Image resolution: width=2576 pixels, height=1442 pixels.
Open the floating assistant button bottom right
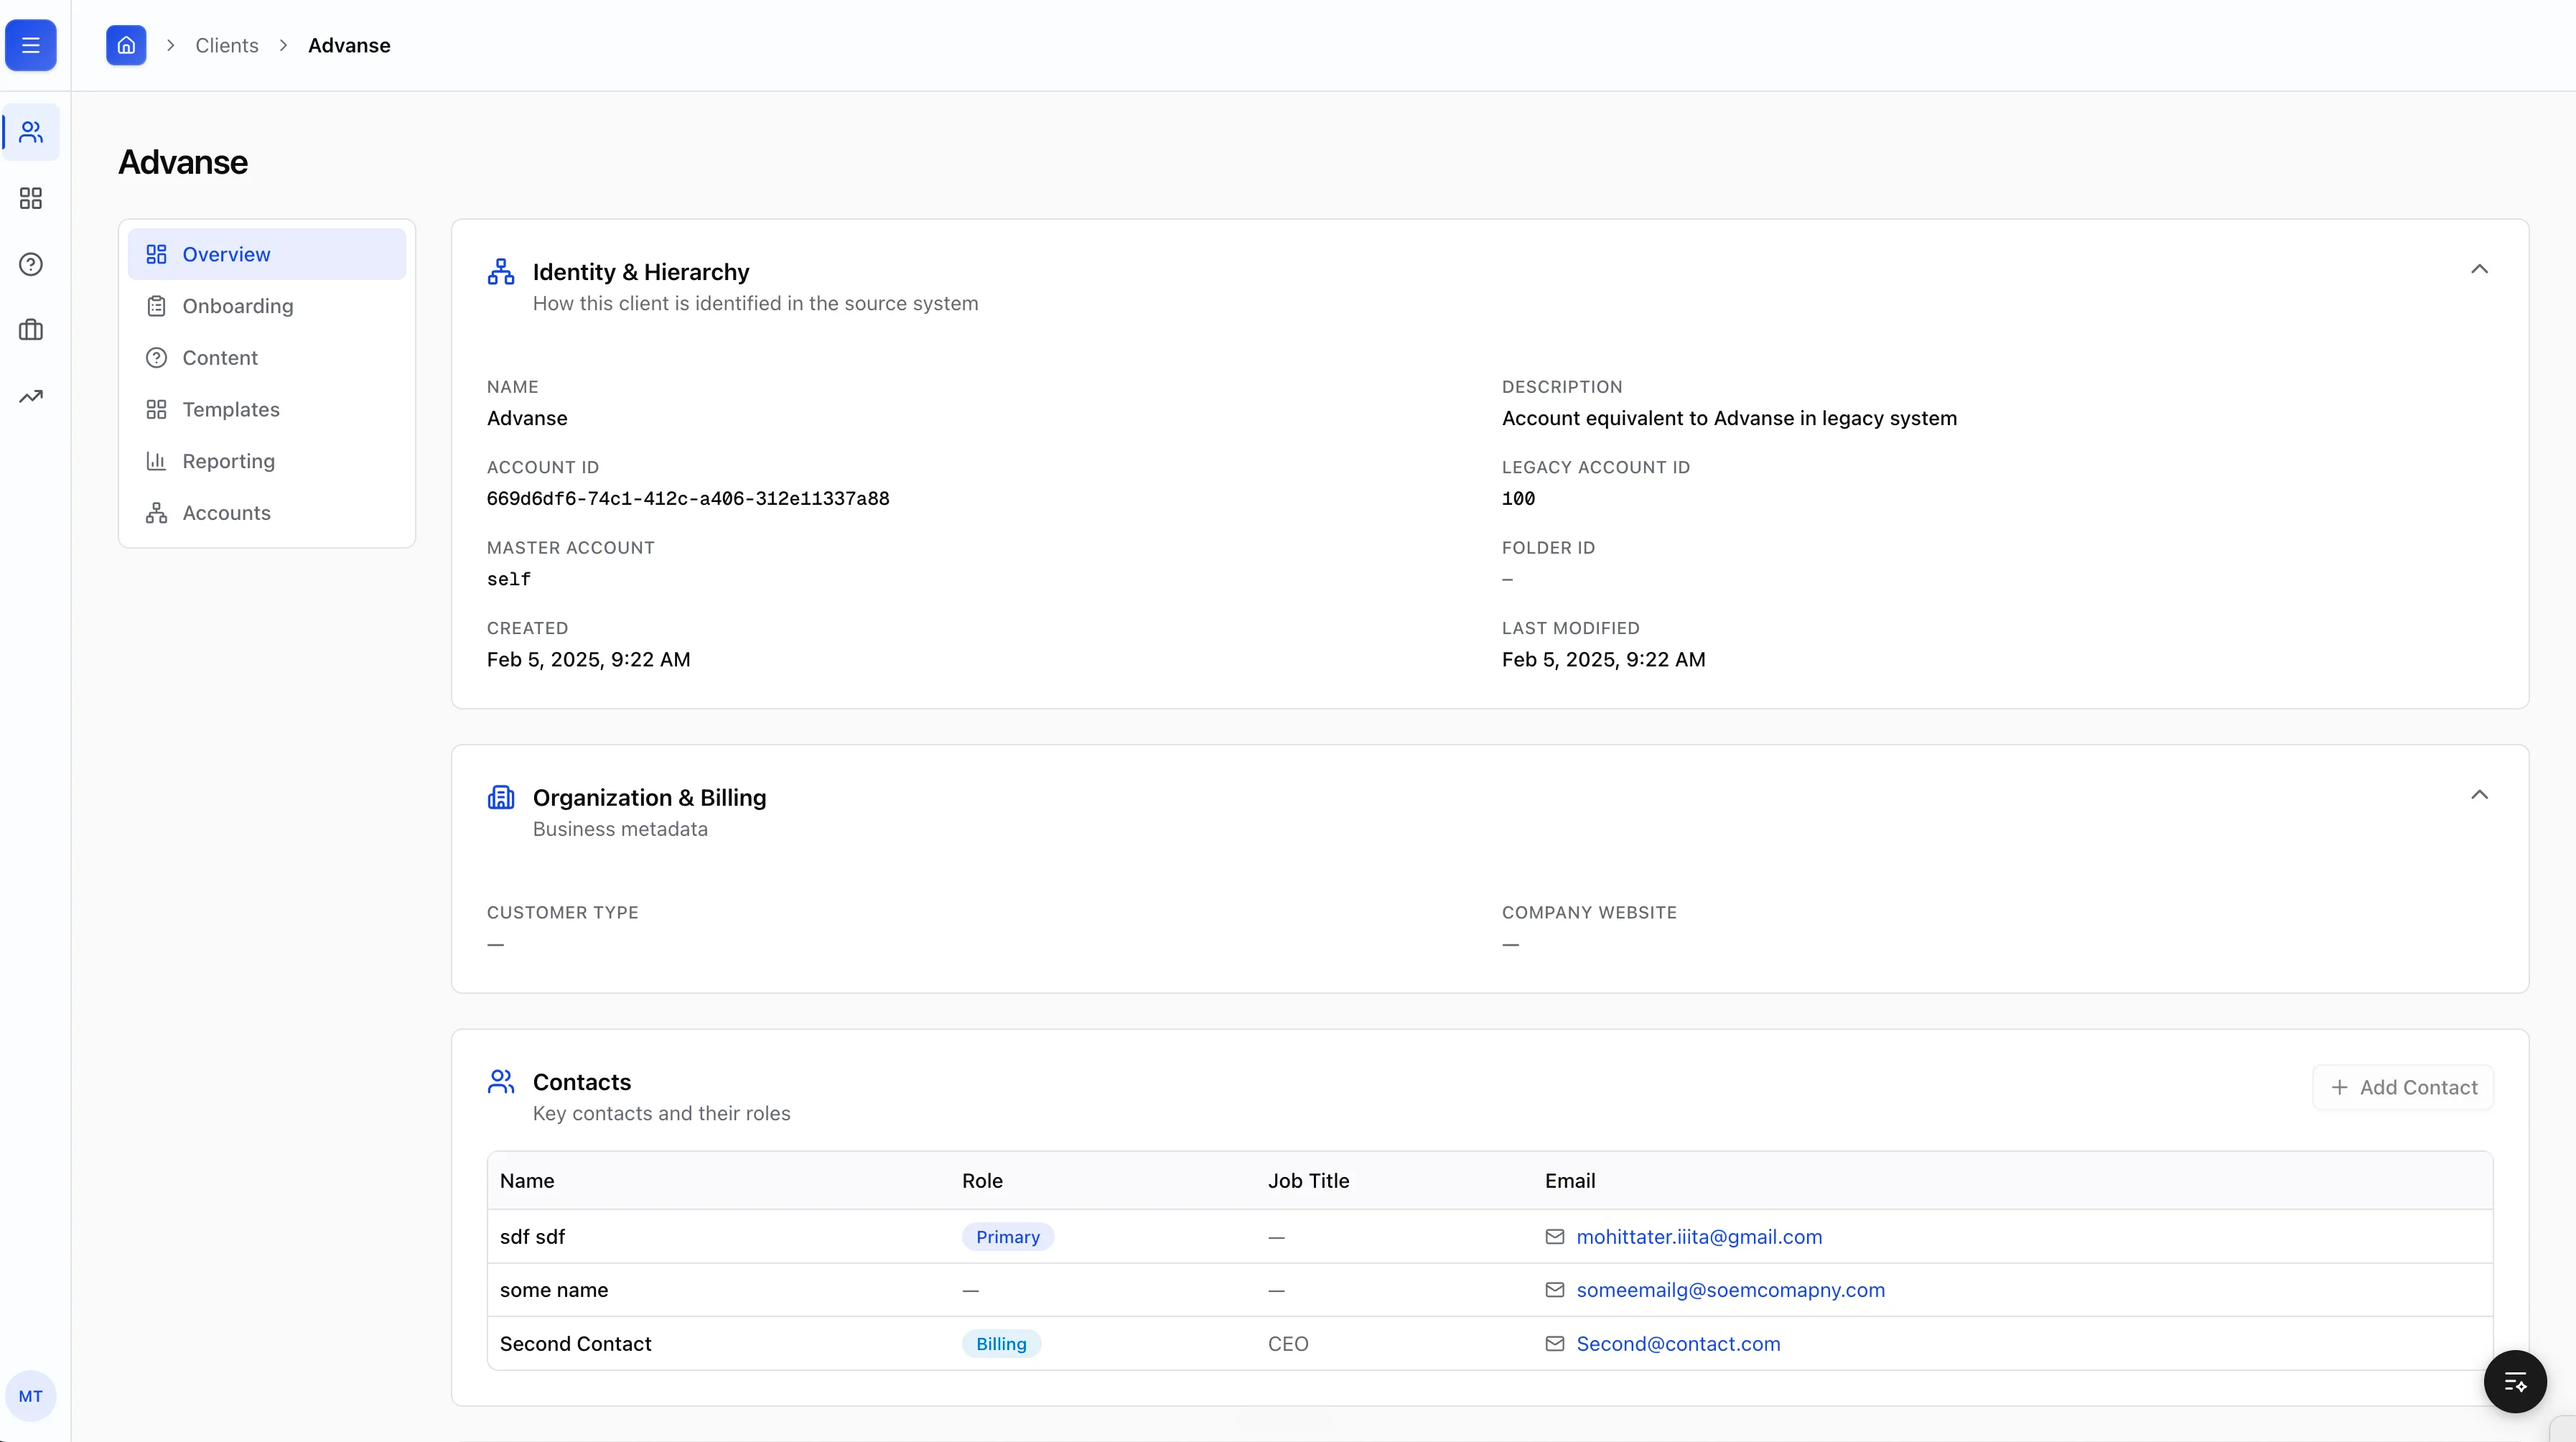point(2515,1382)
